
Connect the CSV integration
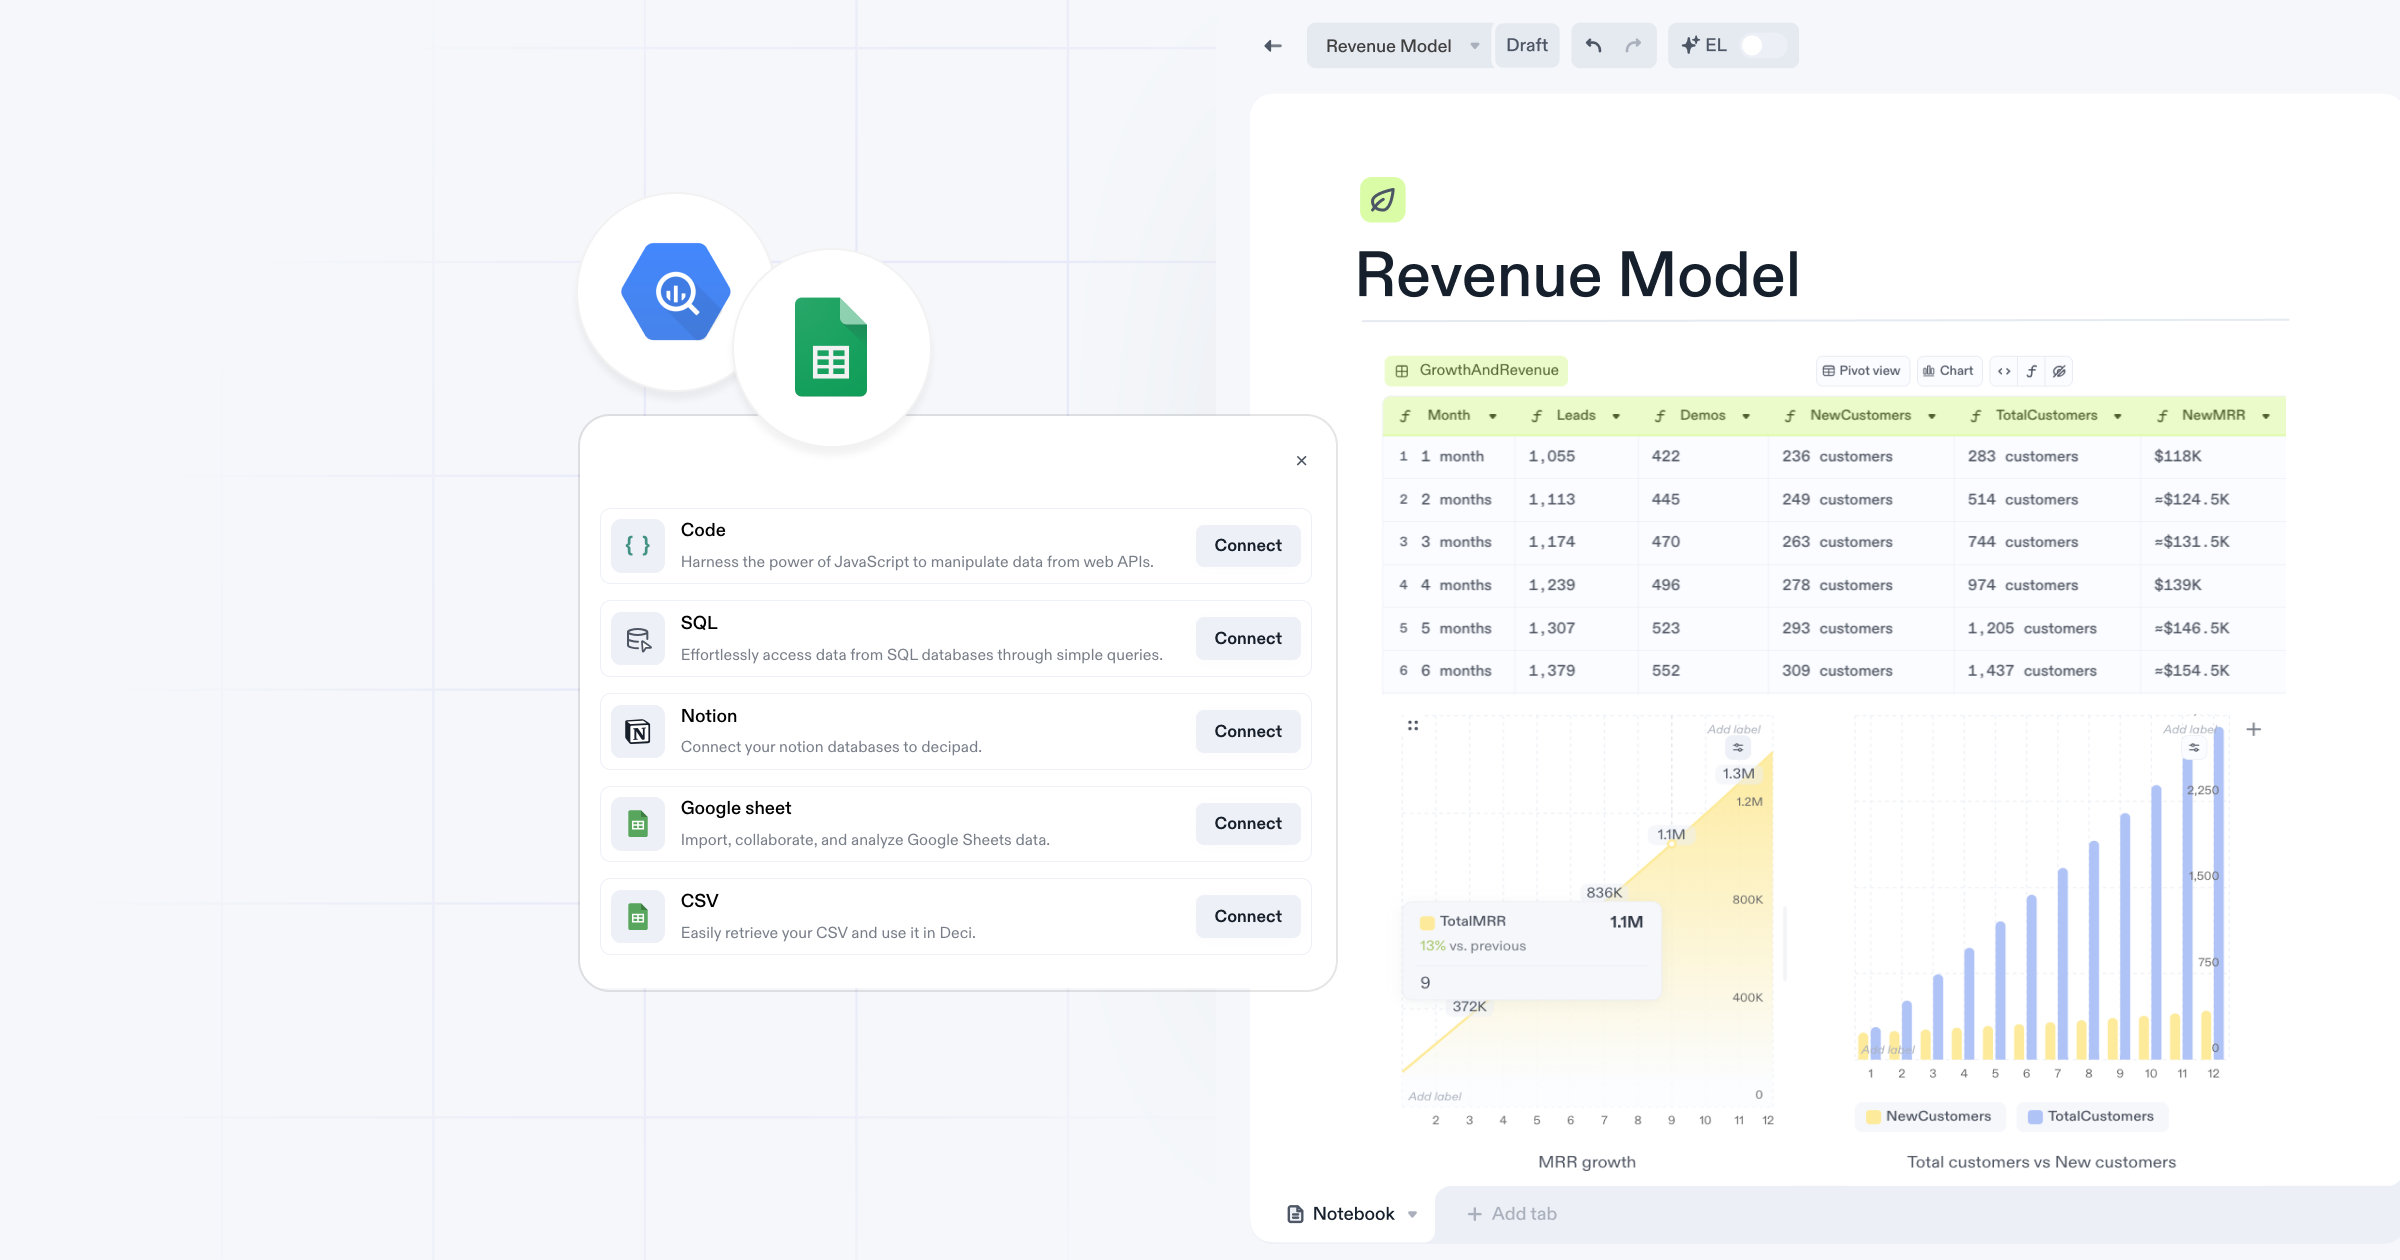coord(1248,917)
